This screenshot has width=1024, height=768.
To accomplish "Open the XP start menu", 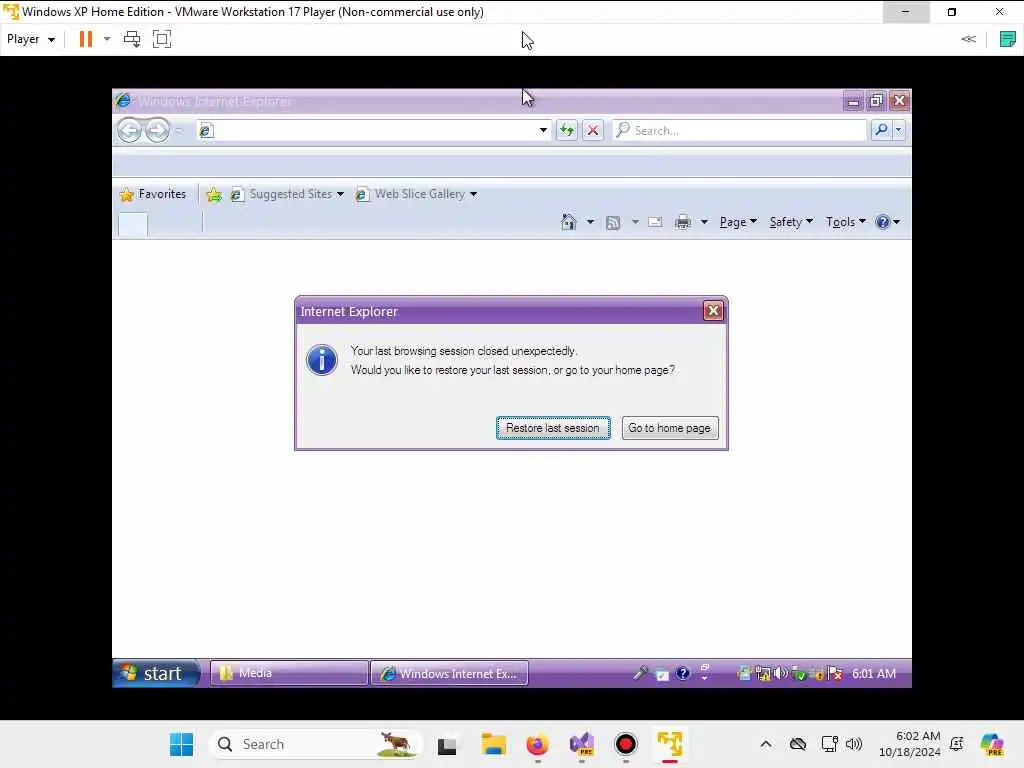I will click(x=155, y=673).
